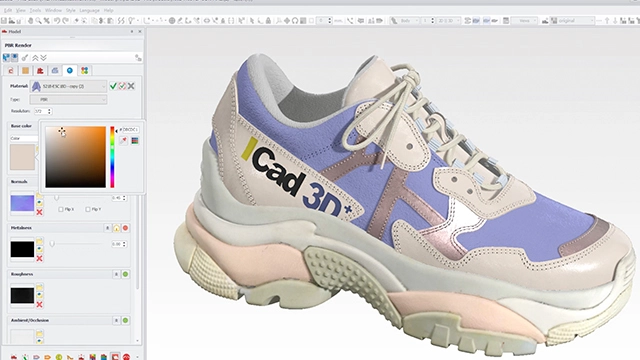Click the rainbow hue strip
Viewport: 640px width, 360px height.
click(112, 157)
